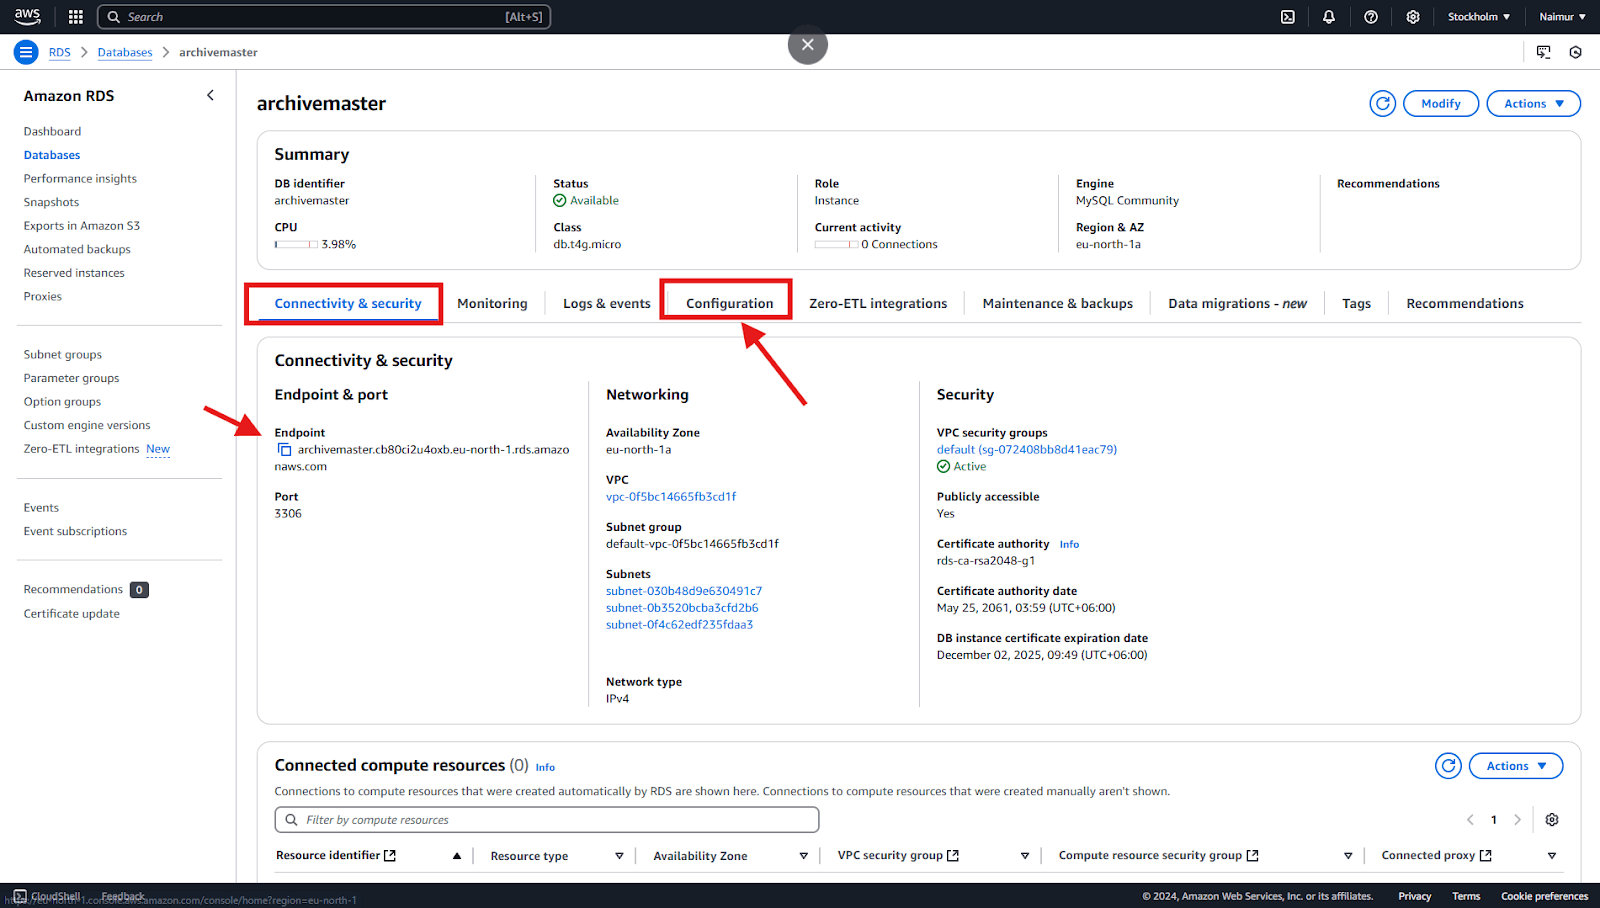Switch to the Monitoring tab

tap(492, 303)
